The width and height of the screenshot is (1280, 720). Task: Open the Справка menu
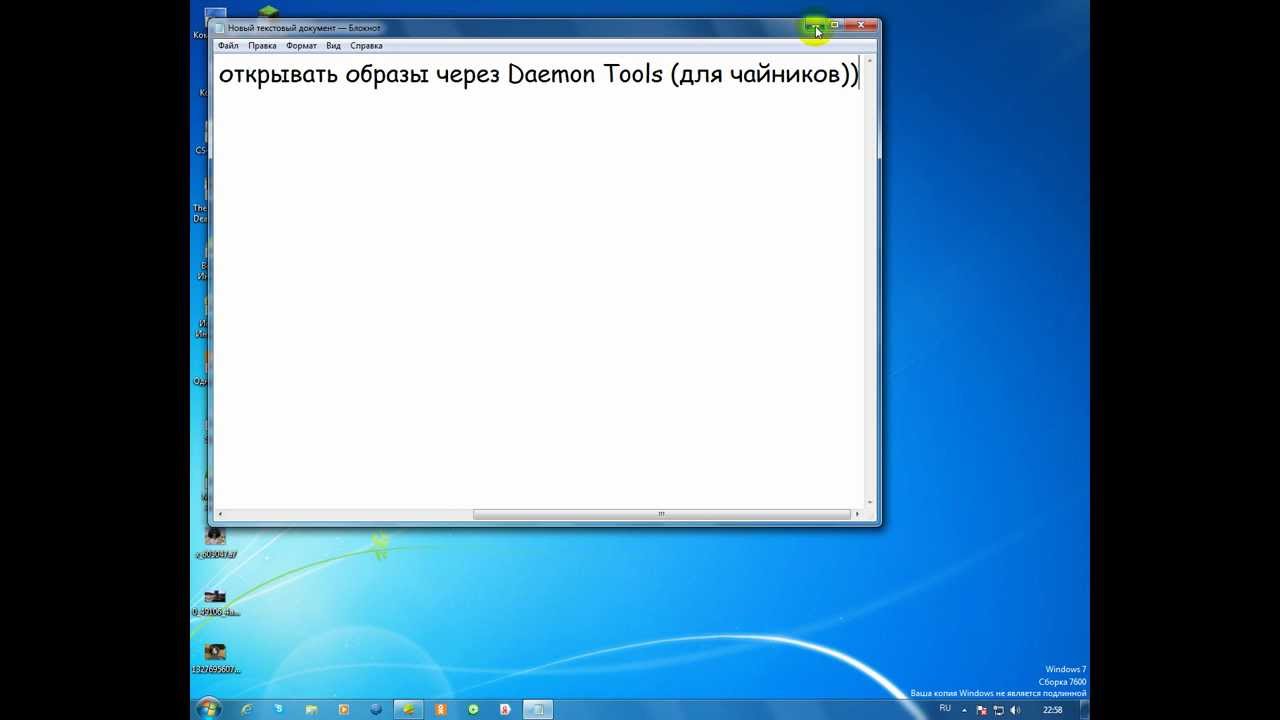pos(366,46)
